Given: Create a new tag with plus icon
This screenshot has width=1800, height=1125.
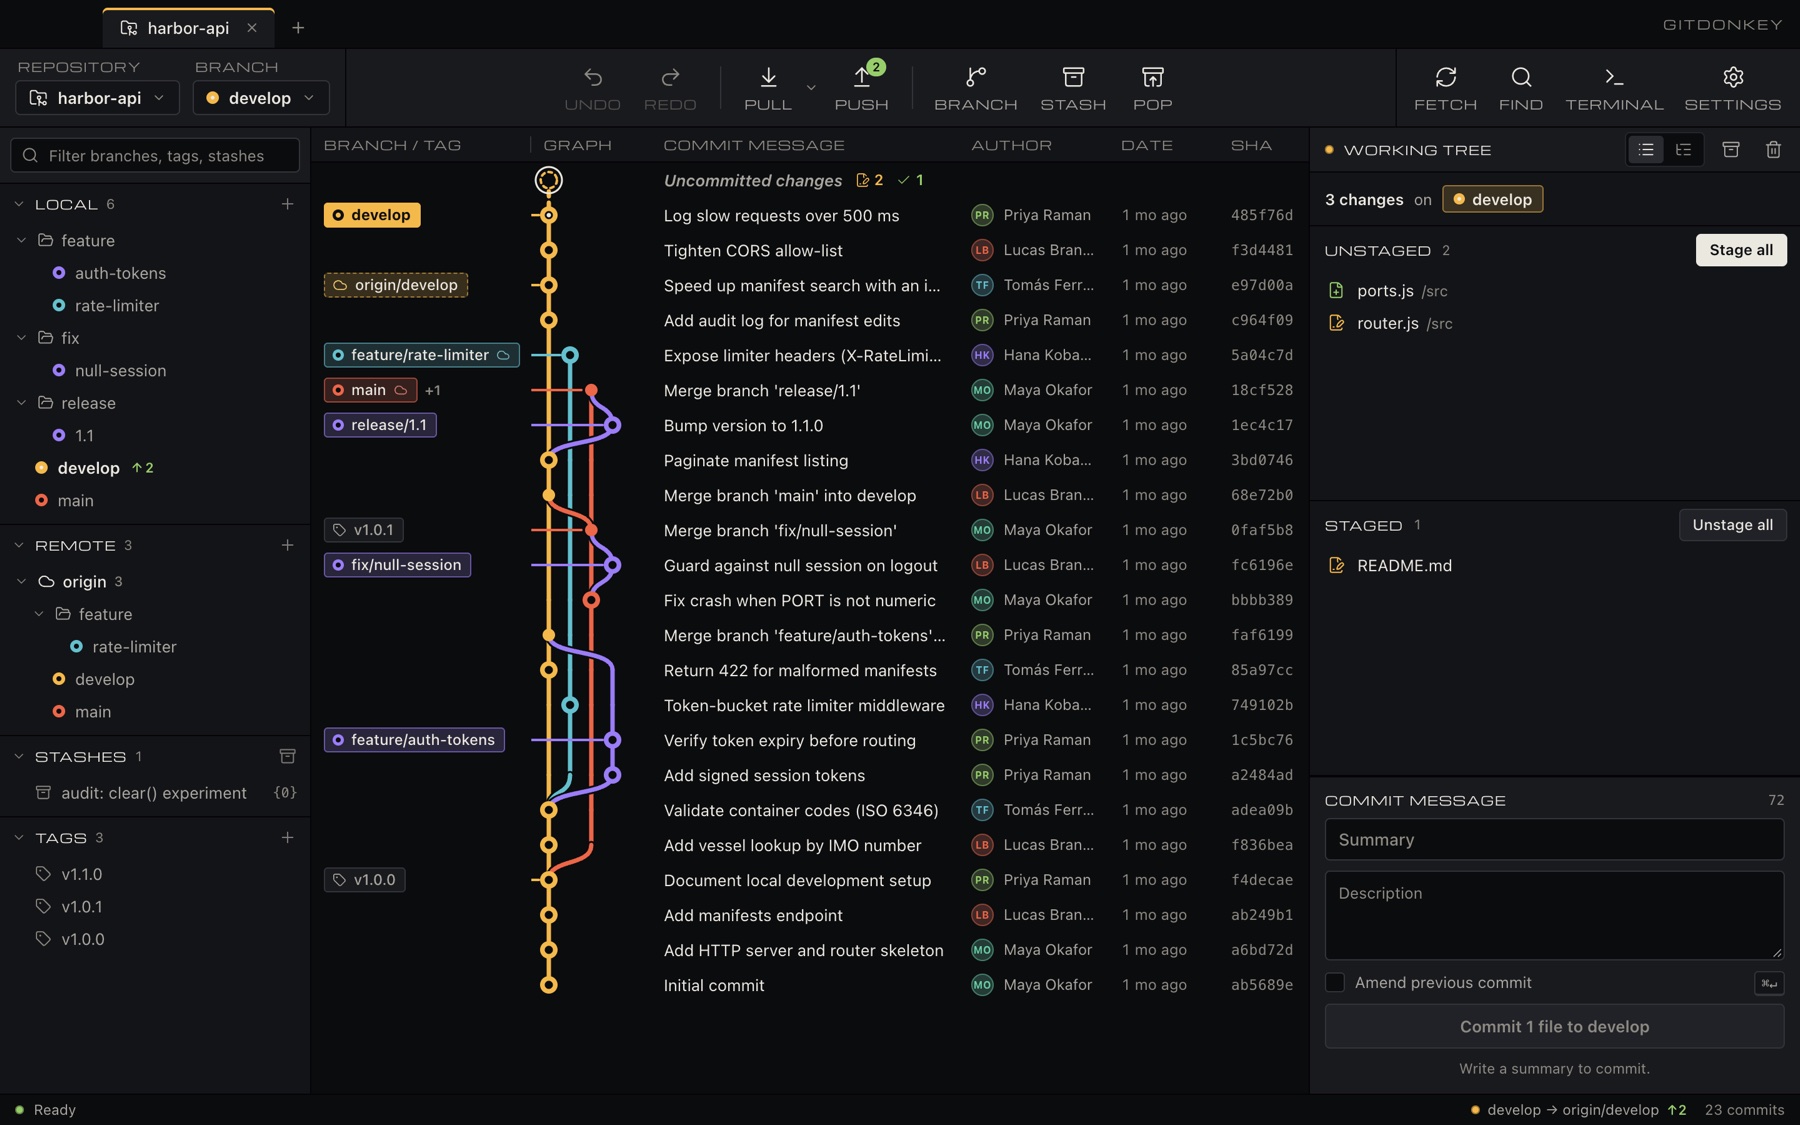Looking at the screenshot, I should tap(287, 837).
